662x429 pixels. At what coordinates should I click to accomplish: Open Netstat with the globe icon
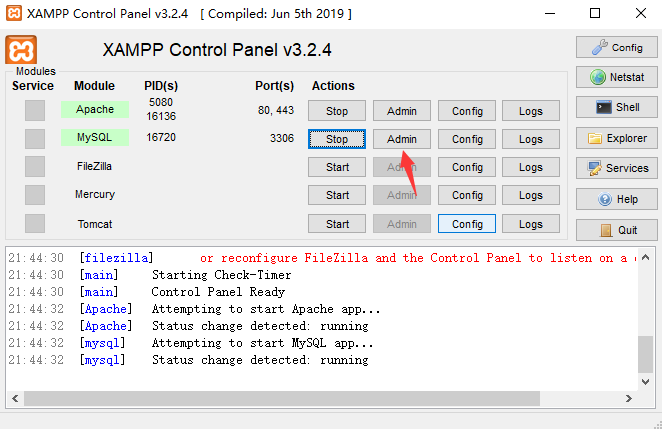click(x=616, y=77)
